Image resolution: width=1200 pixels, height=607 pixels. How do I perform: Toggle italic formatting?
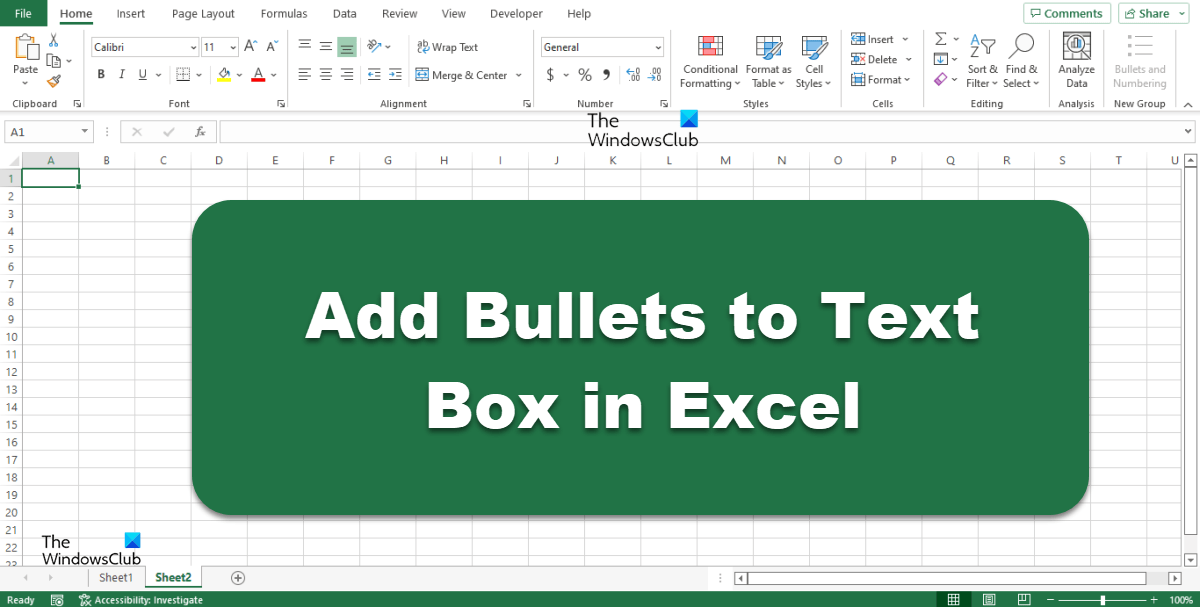(121, 74)
